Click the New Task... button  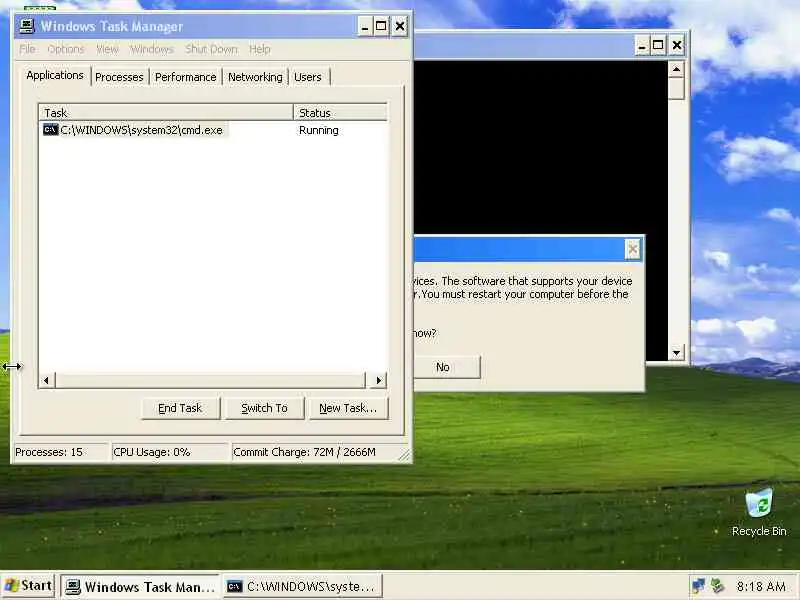pyautogui.click(x=348, y=408)
